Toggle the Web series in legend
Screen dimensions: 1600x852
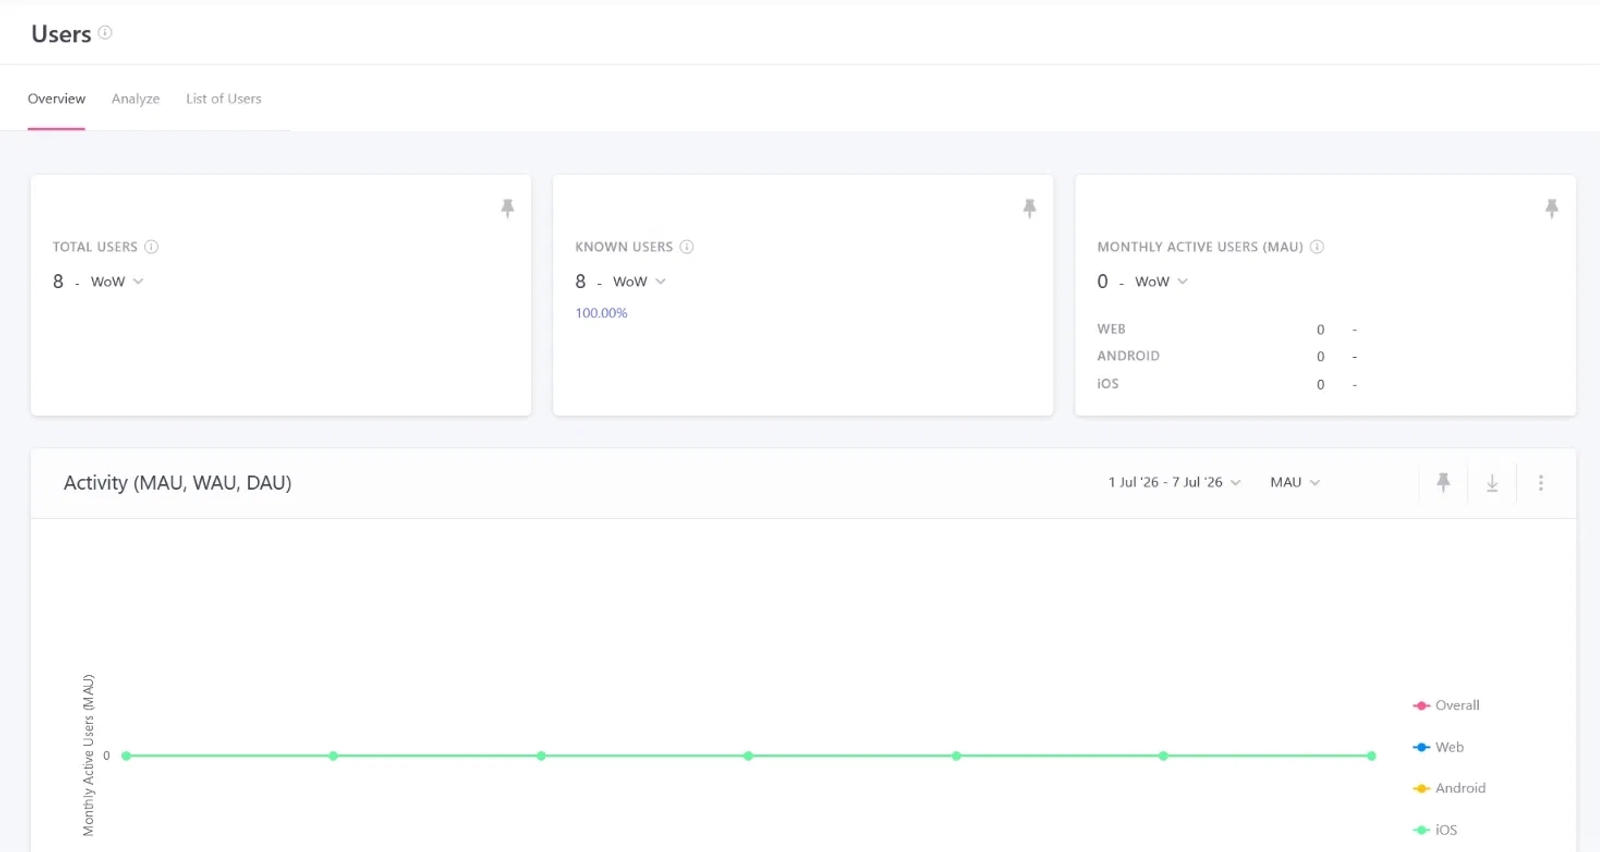[1438, 747]
